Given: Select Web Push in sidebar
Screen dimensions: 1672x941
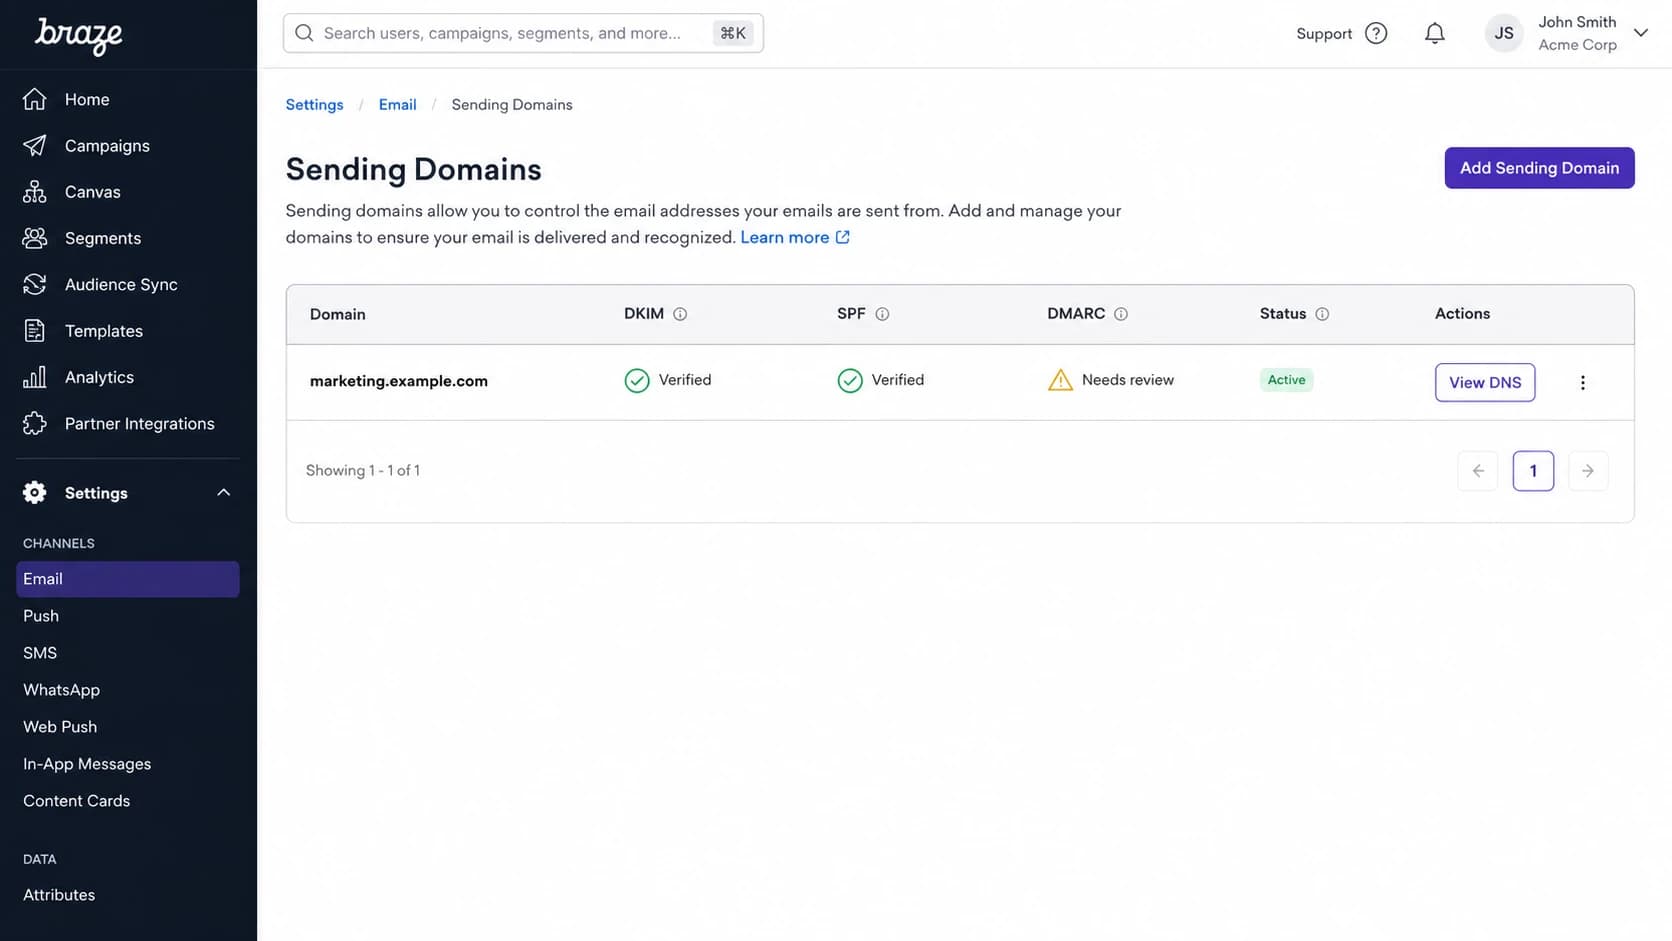Looking at the screenshot, I should click(x=60, y=727).
